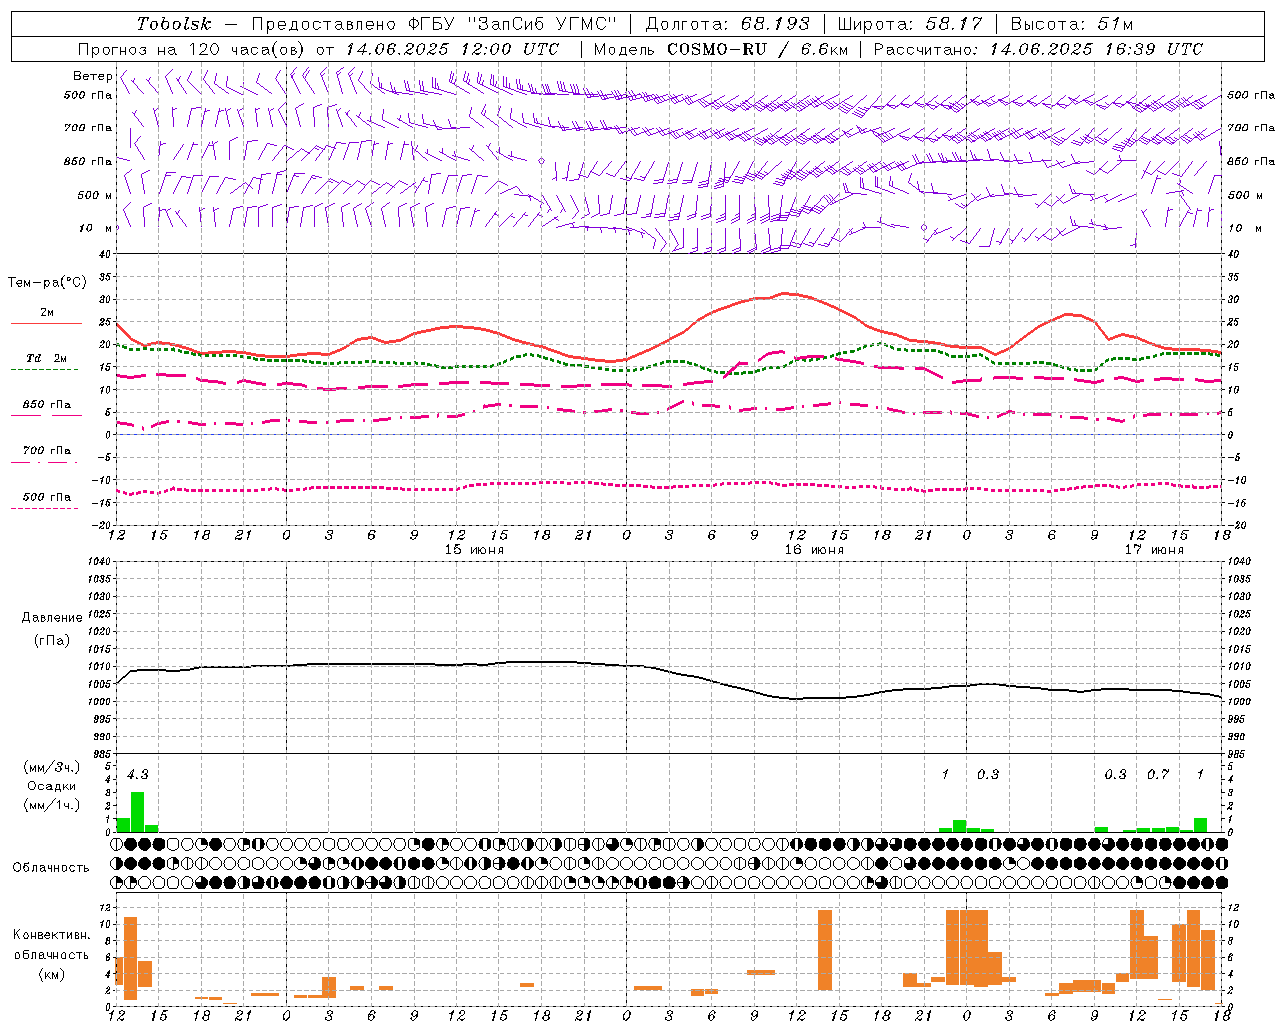Click the Долгота: 68.193 value

click(727, 24)
